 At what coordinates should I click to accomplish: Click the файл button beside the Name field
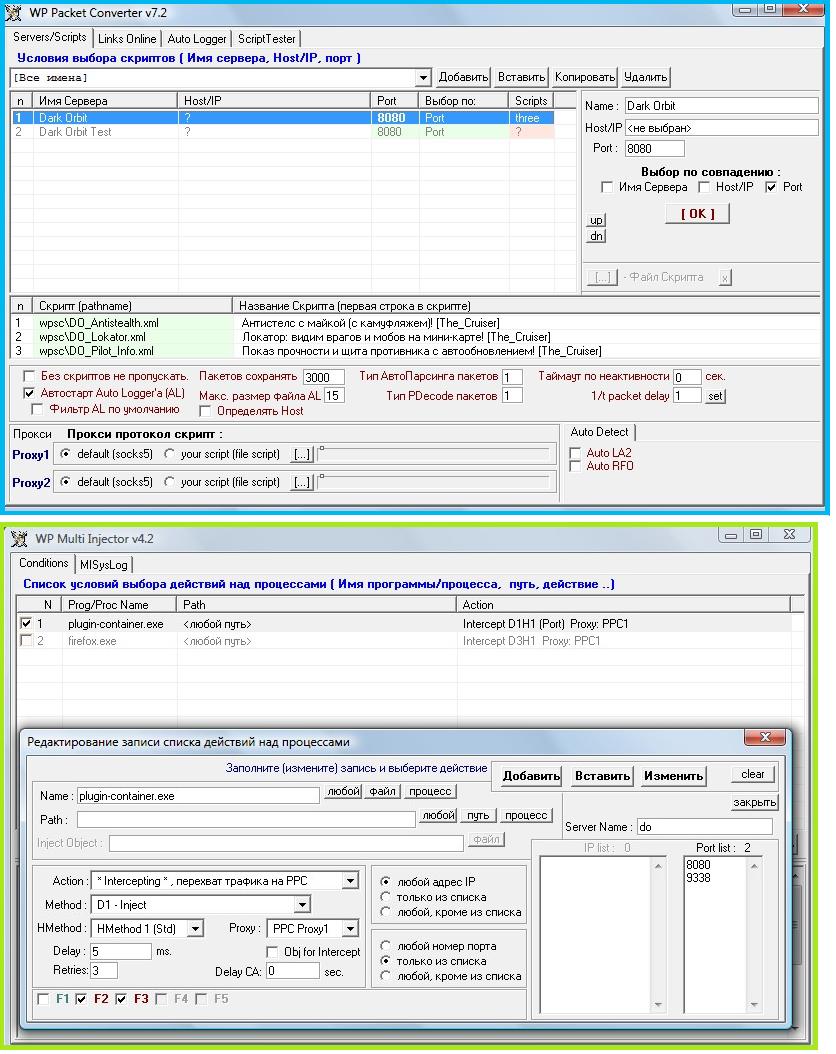pos(382,792)
